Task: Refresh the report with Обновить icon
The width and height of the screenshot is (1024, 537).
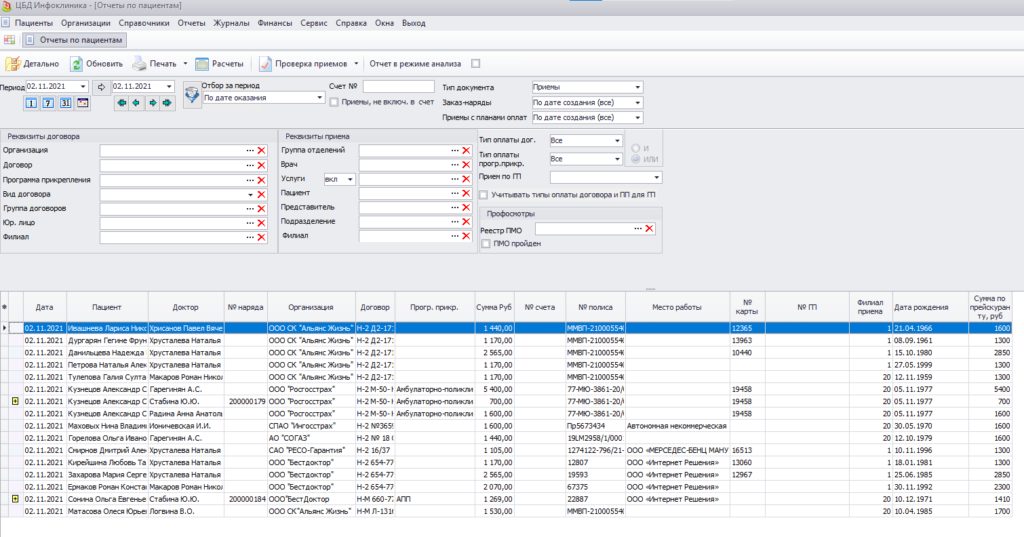Action: pos(77,64)
